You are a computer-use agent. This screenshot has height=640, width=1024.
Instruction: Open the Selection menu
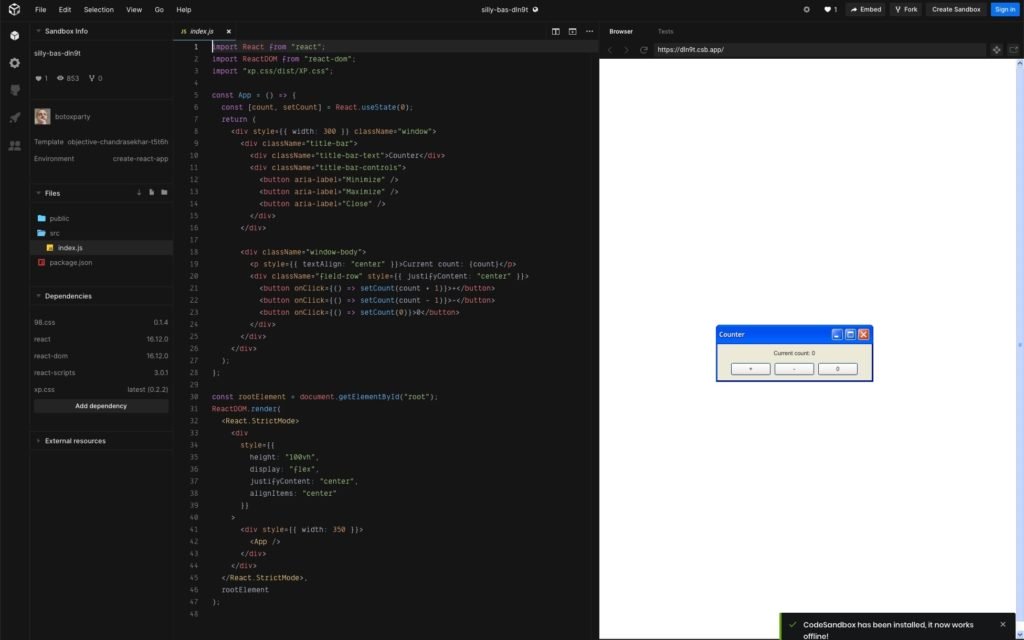point(98,9)
